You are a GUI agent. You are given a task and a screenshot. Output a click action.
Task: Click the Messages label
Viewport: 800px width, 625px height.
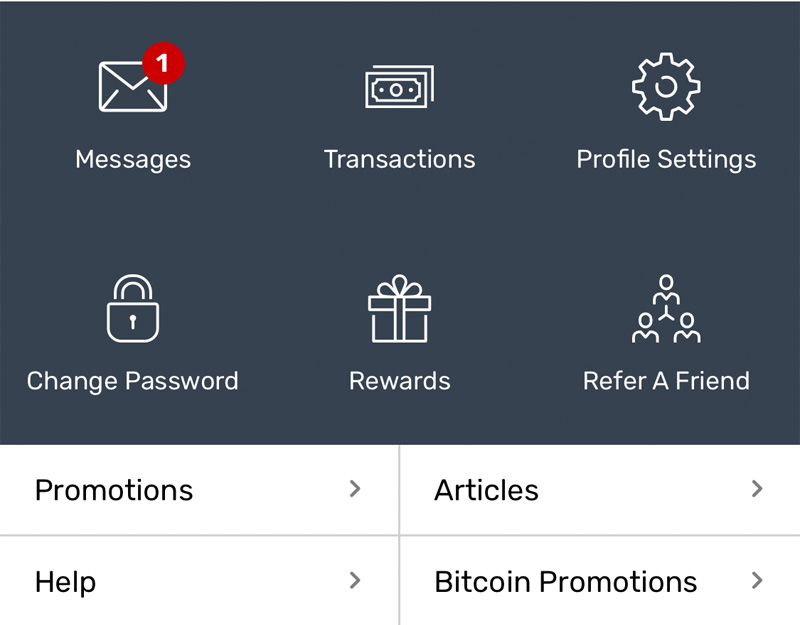click(133, 160)
